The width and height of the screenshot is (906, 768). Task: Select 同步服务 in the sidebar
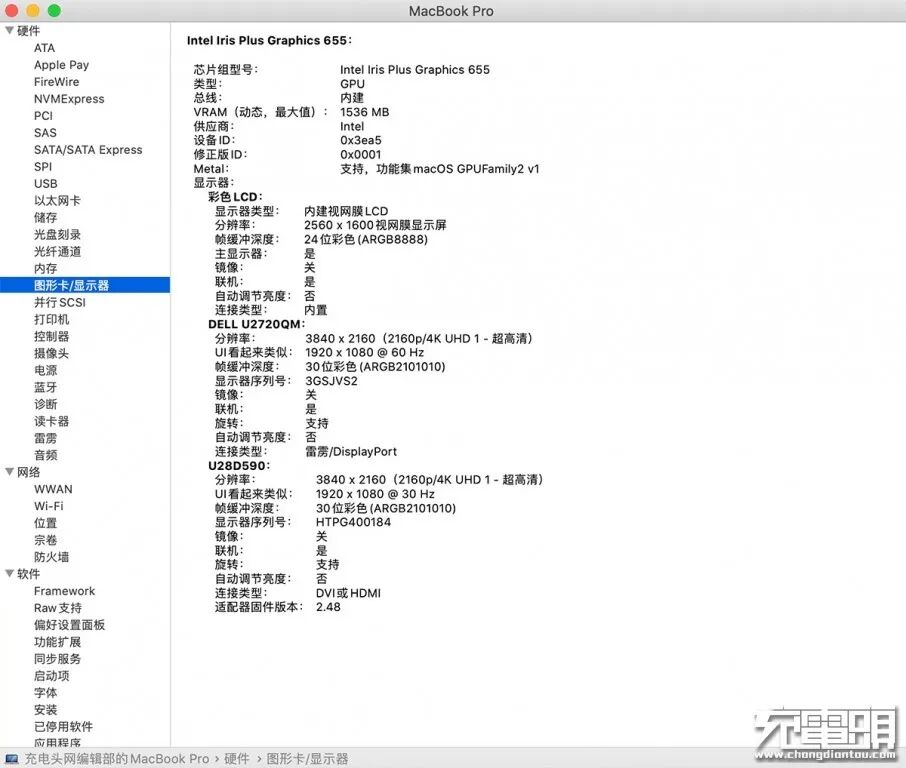click(x=57, y=658)
